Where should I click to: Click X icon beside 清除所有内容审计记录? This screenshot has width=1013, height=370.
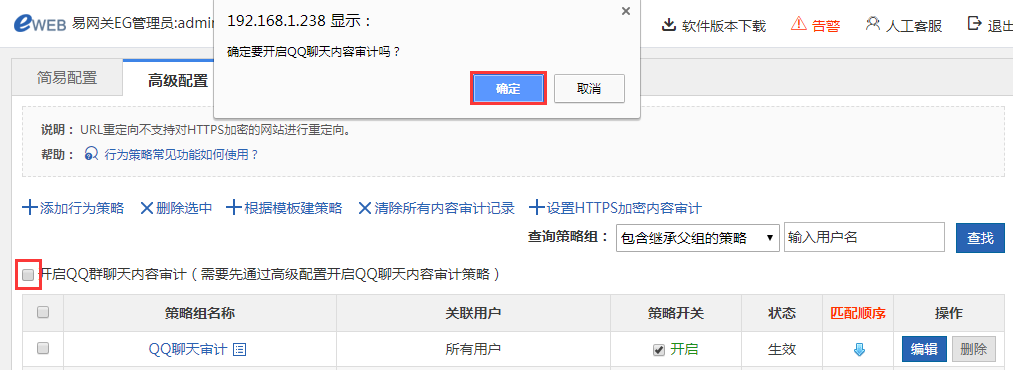366,208
